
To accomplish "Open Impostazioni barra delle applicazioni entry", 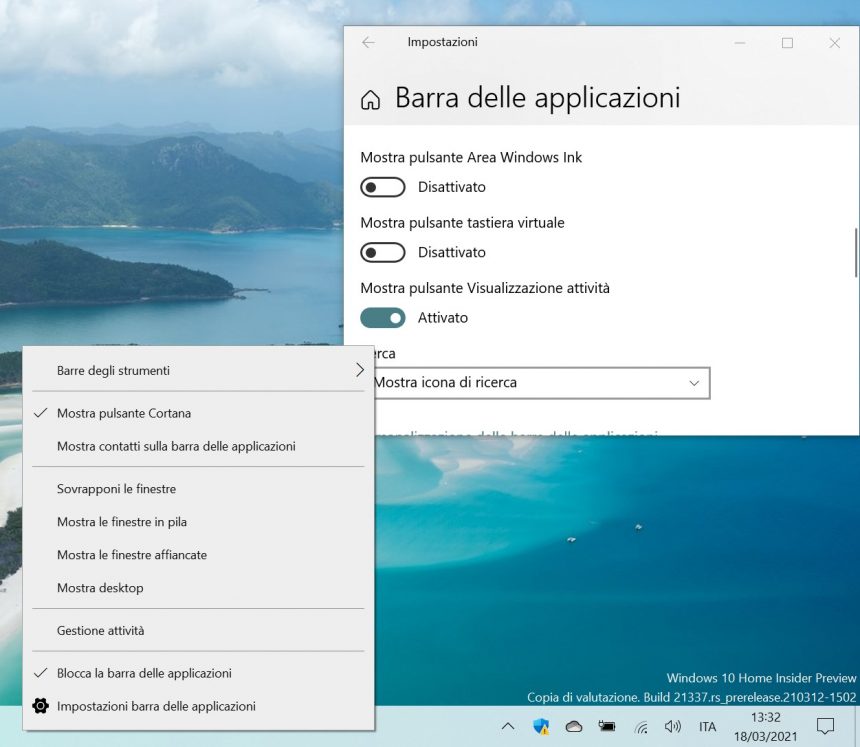I will tap(199, 706).
